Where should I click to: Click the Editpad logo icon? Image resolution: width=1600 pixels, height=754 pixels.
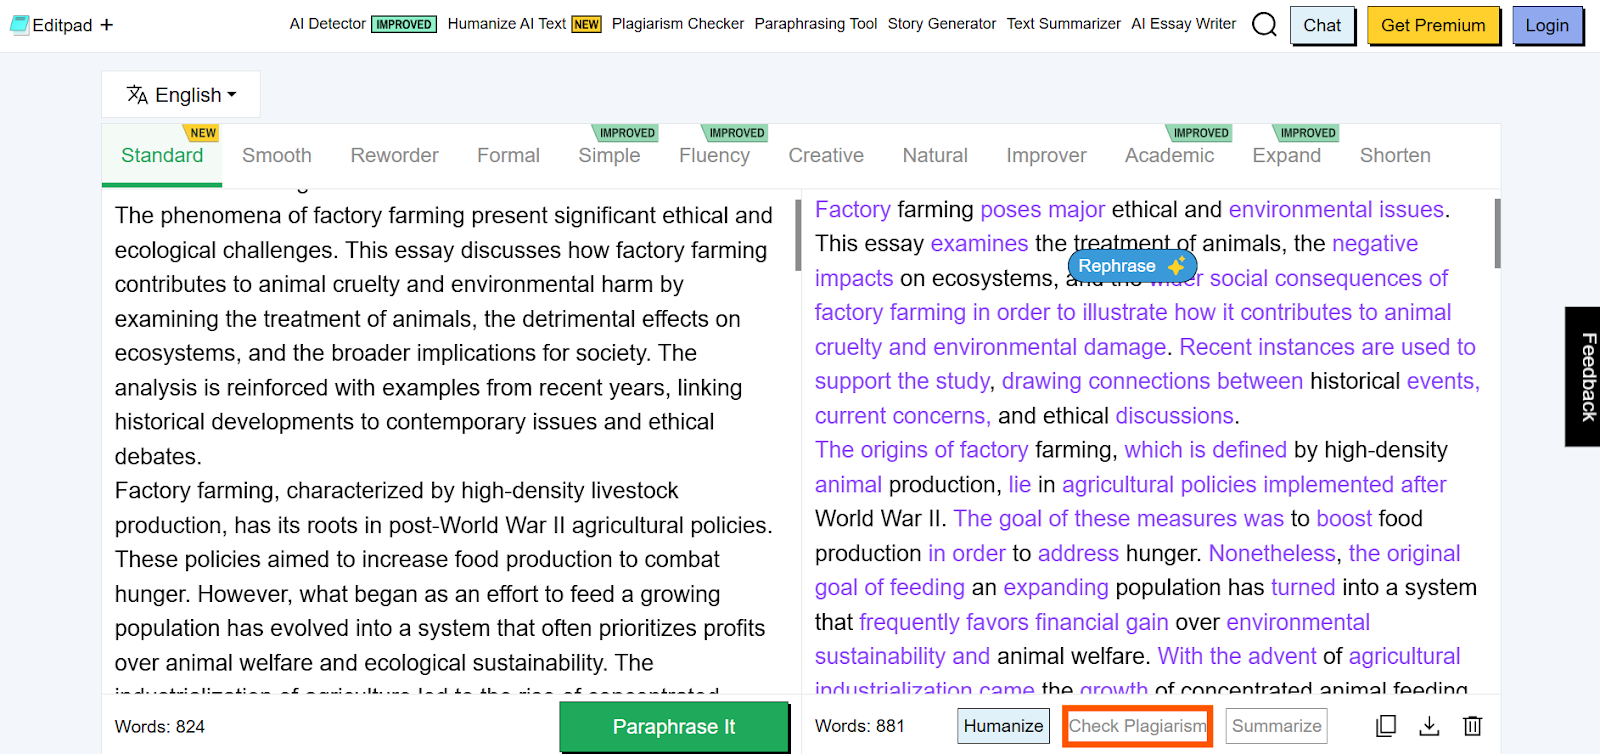19,25
